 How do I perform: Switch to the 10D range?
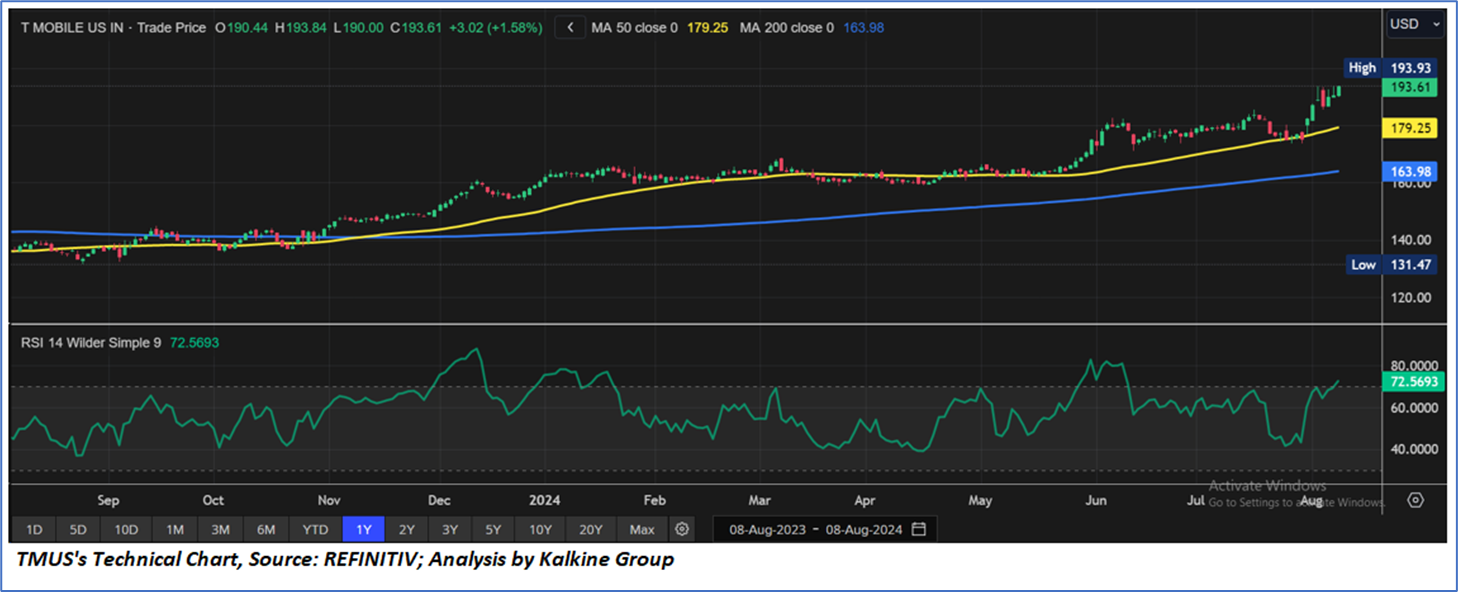(x=126, y=529)
